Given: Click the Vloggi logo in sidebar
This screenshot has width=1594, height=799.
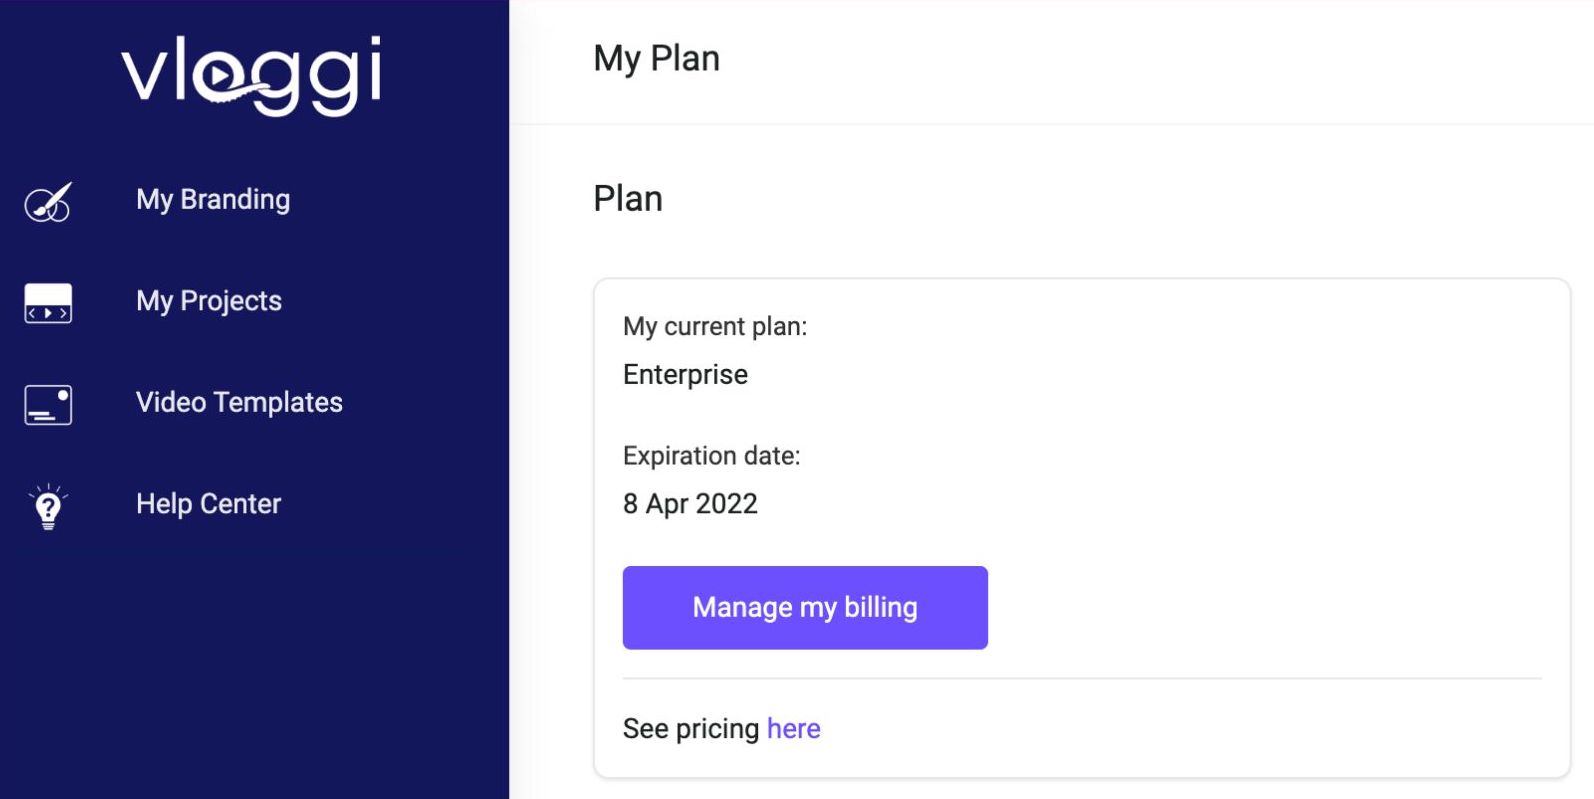Looking at the screenshot, I should 252,75.
